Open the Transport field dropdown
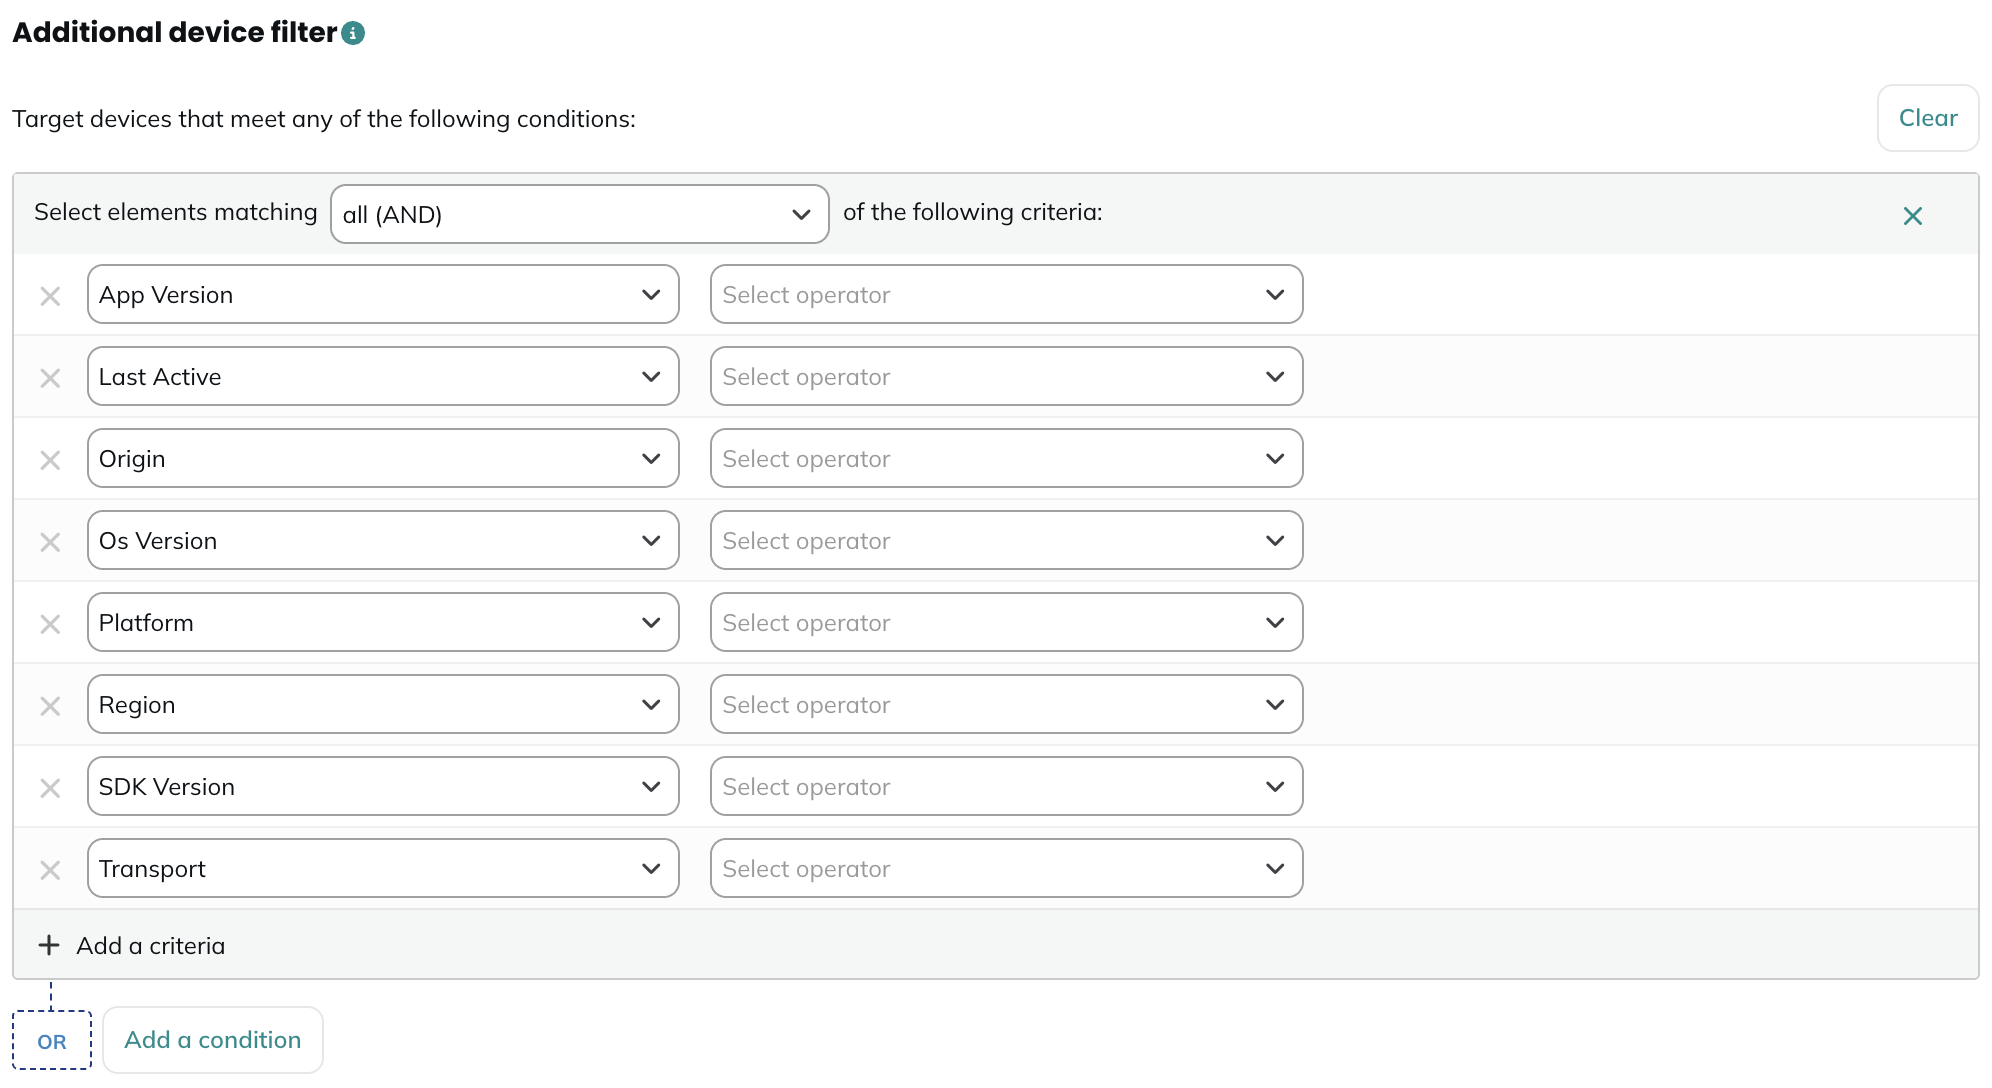This screenshot has height=1088, width=1992. [383, 868]
